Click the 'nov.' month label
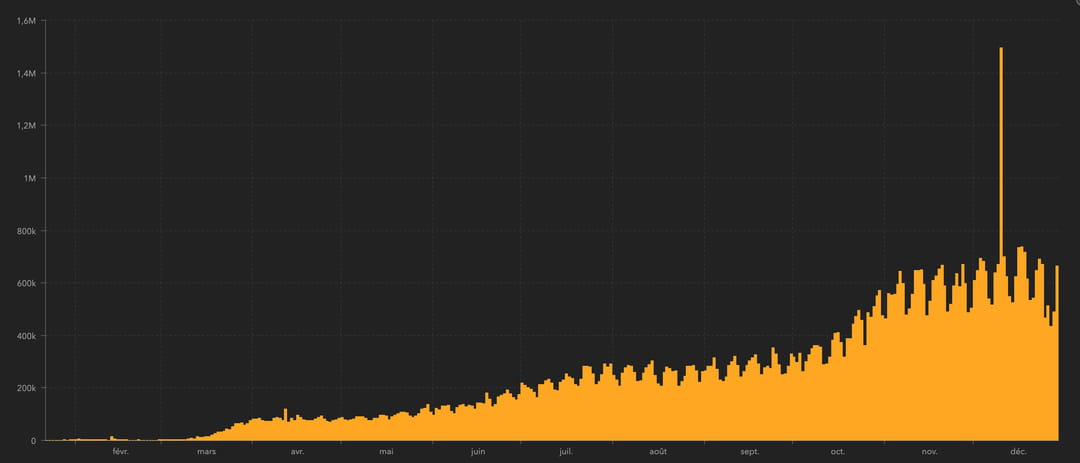1080x463 pixels. coord(929,452)
